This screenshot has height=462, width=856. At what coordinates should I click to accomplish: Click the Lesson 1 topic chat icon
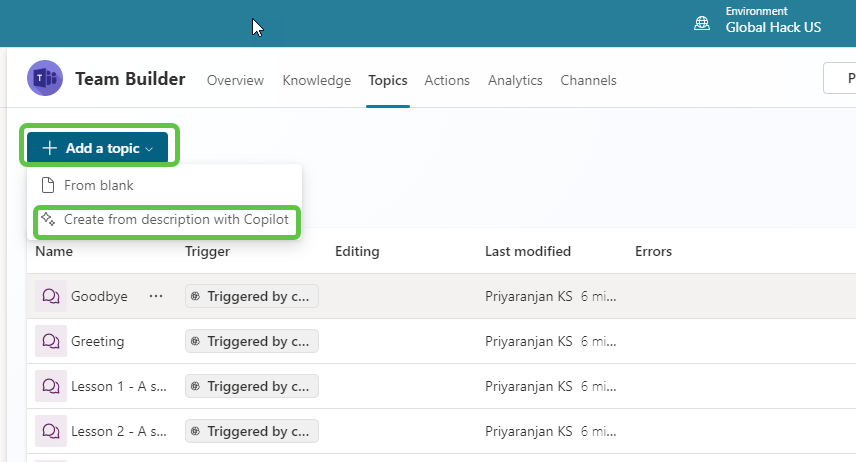(50, 386)
